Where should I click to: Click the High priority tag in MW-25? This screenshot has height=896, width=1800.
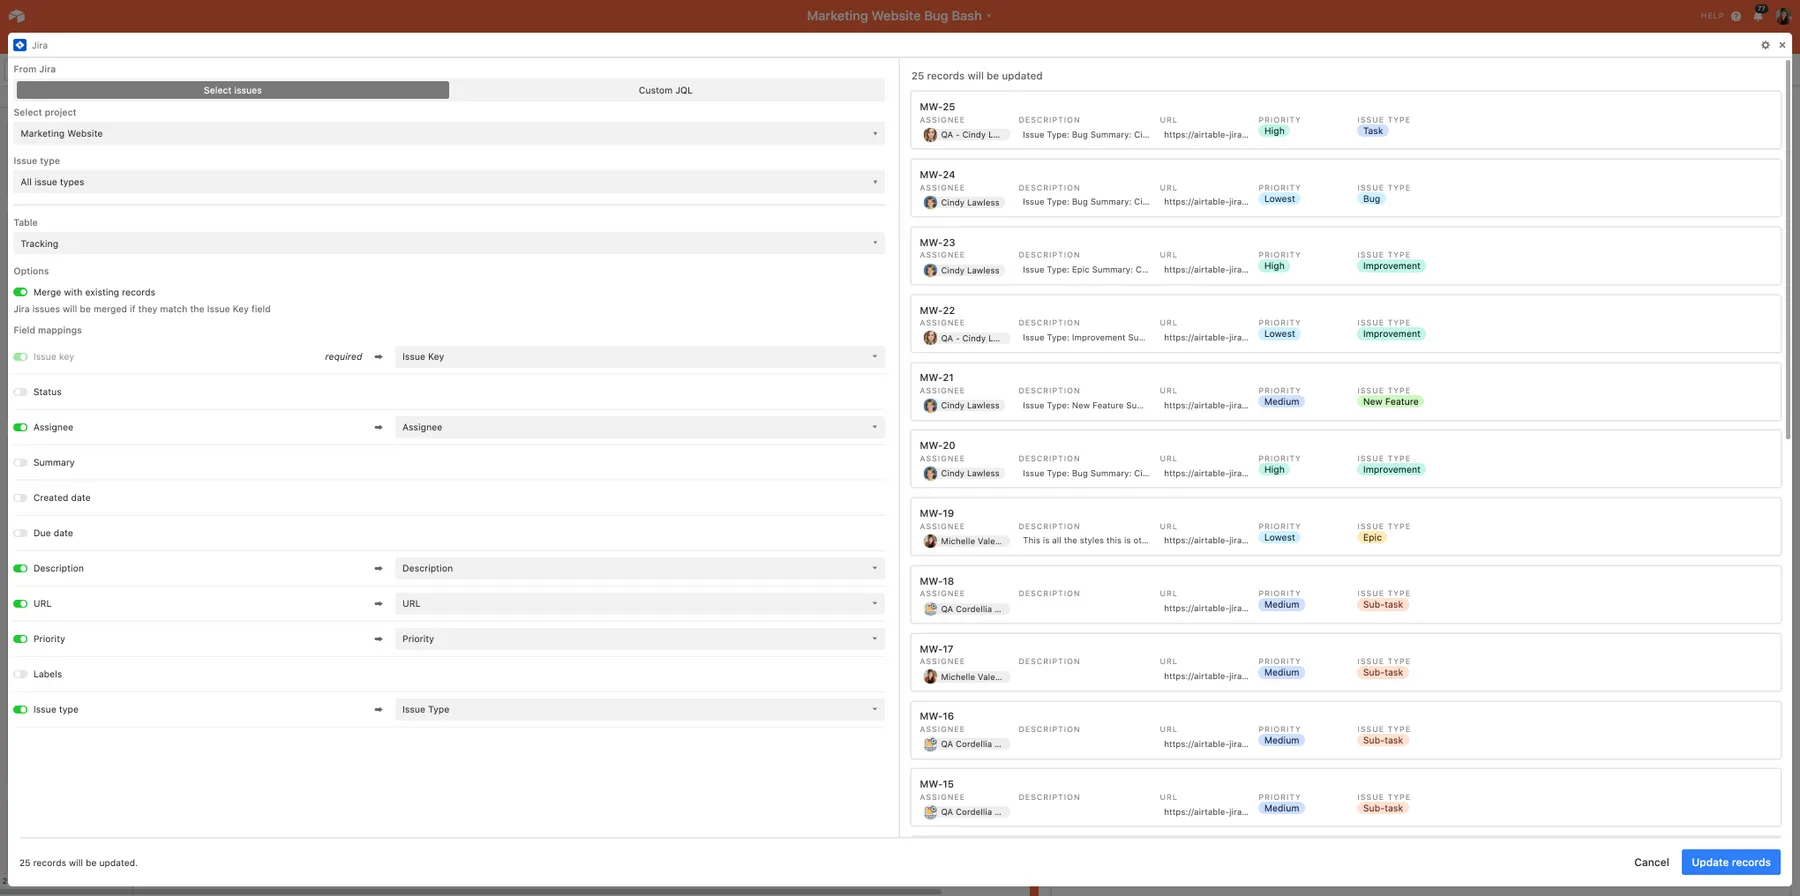click(x=1274, y=131)
